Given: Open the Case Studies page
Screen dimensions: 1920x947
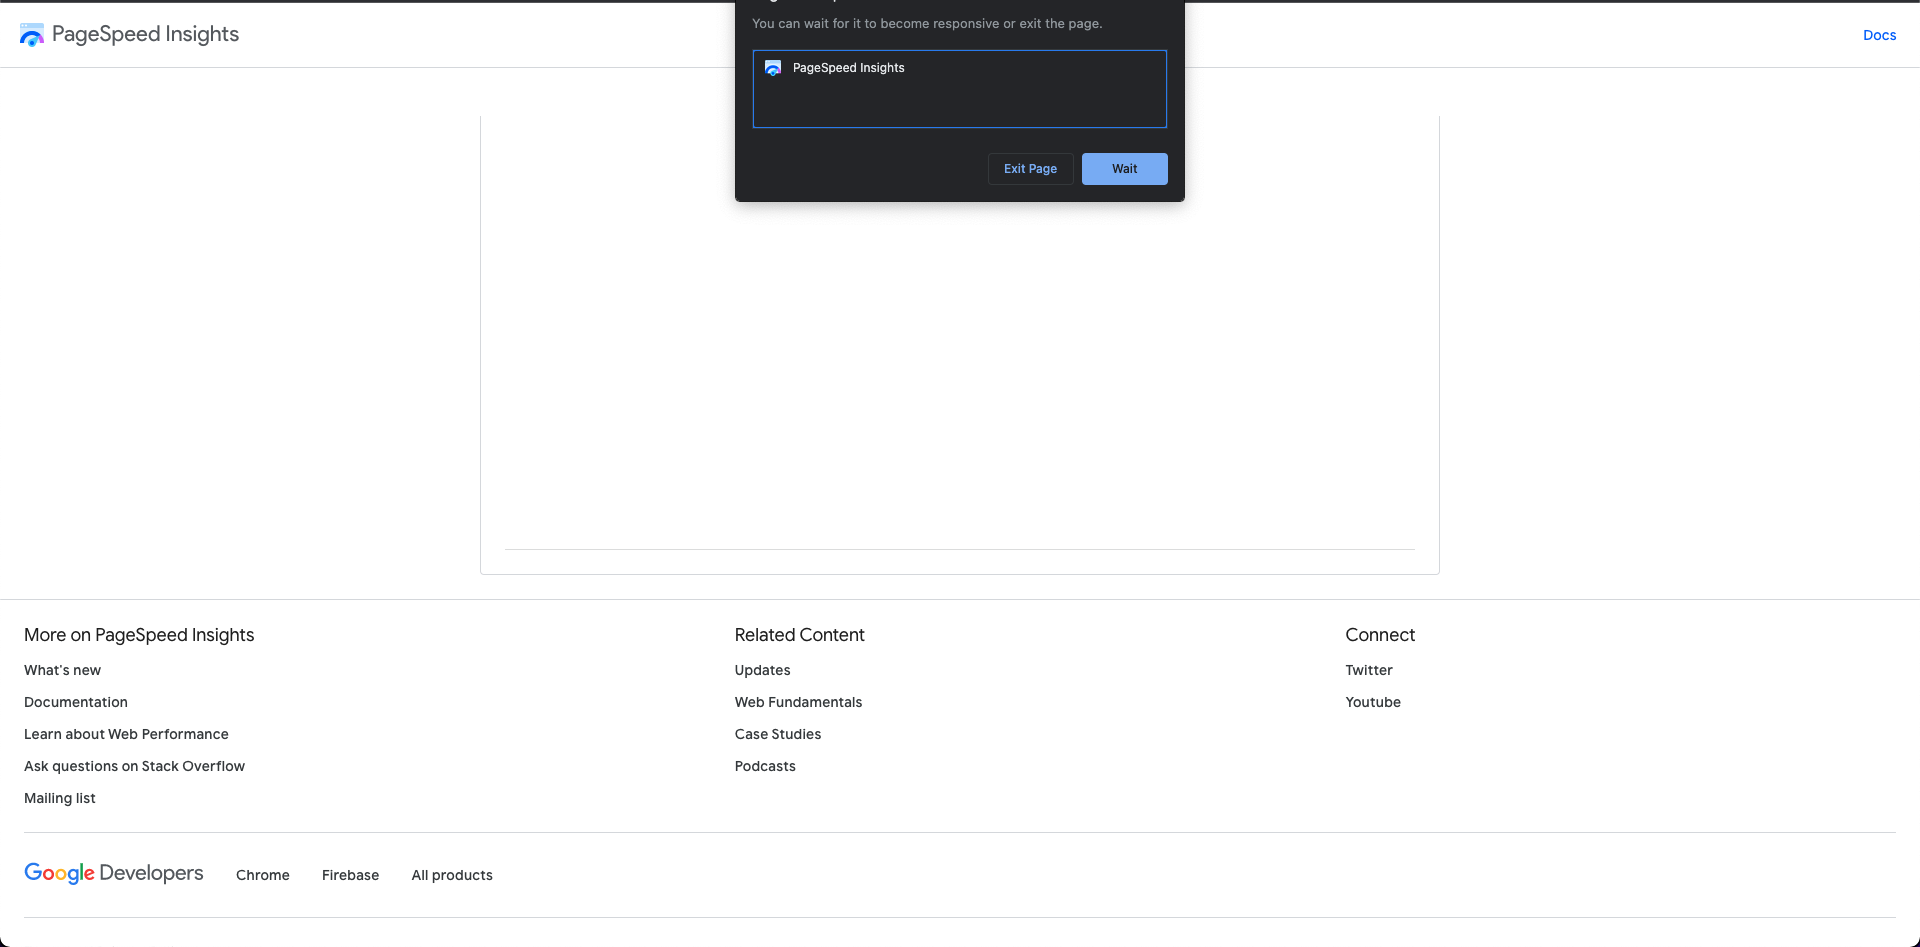Looking at the screenshot, I should click(x=777, y=734).
